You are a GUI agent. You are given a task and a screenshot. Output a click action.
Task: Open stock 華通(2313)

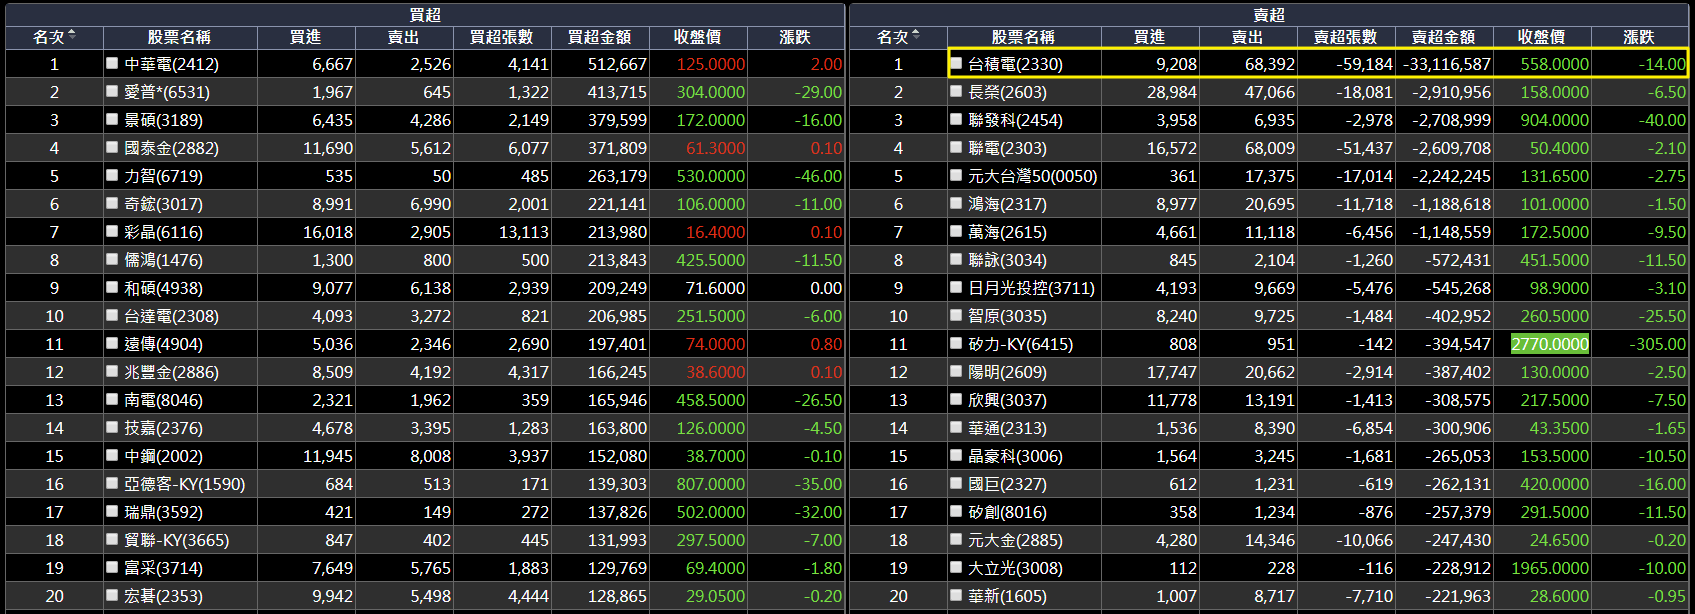coord(1007,428)
